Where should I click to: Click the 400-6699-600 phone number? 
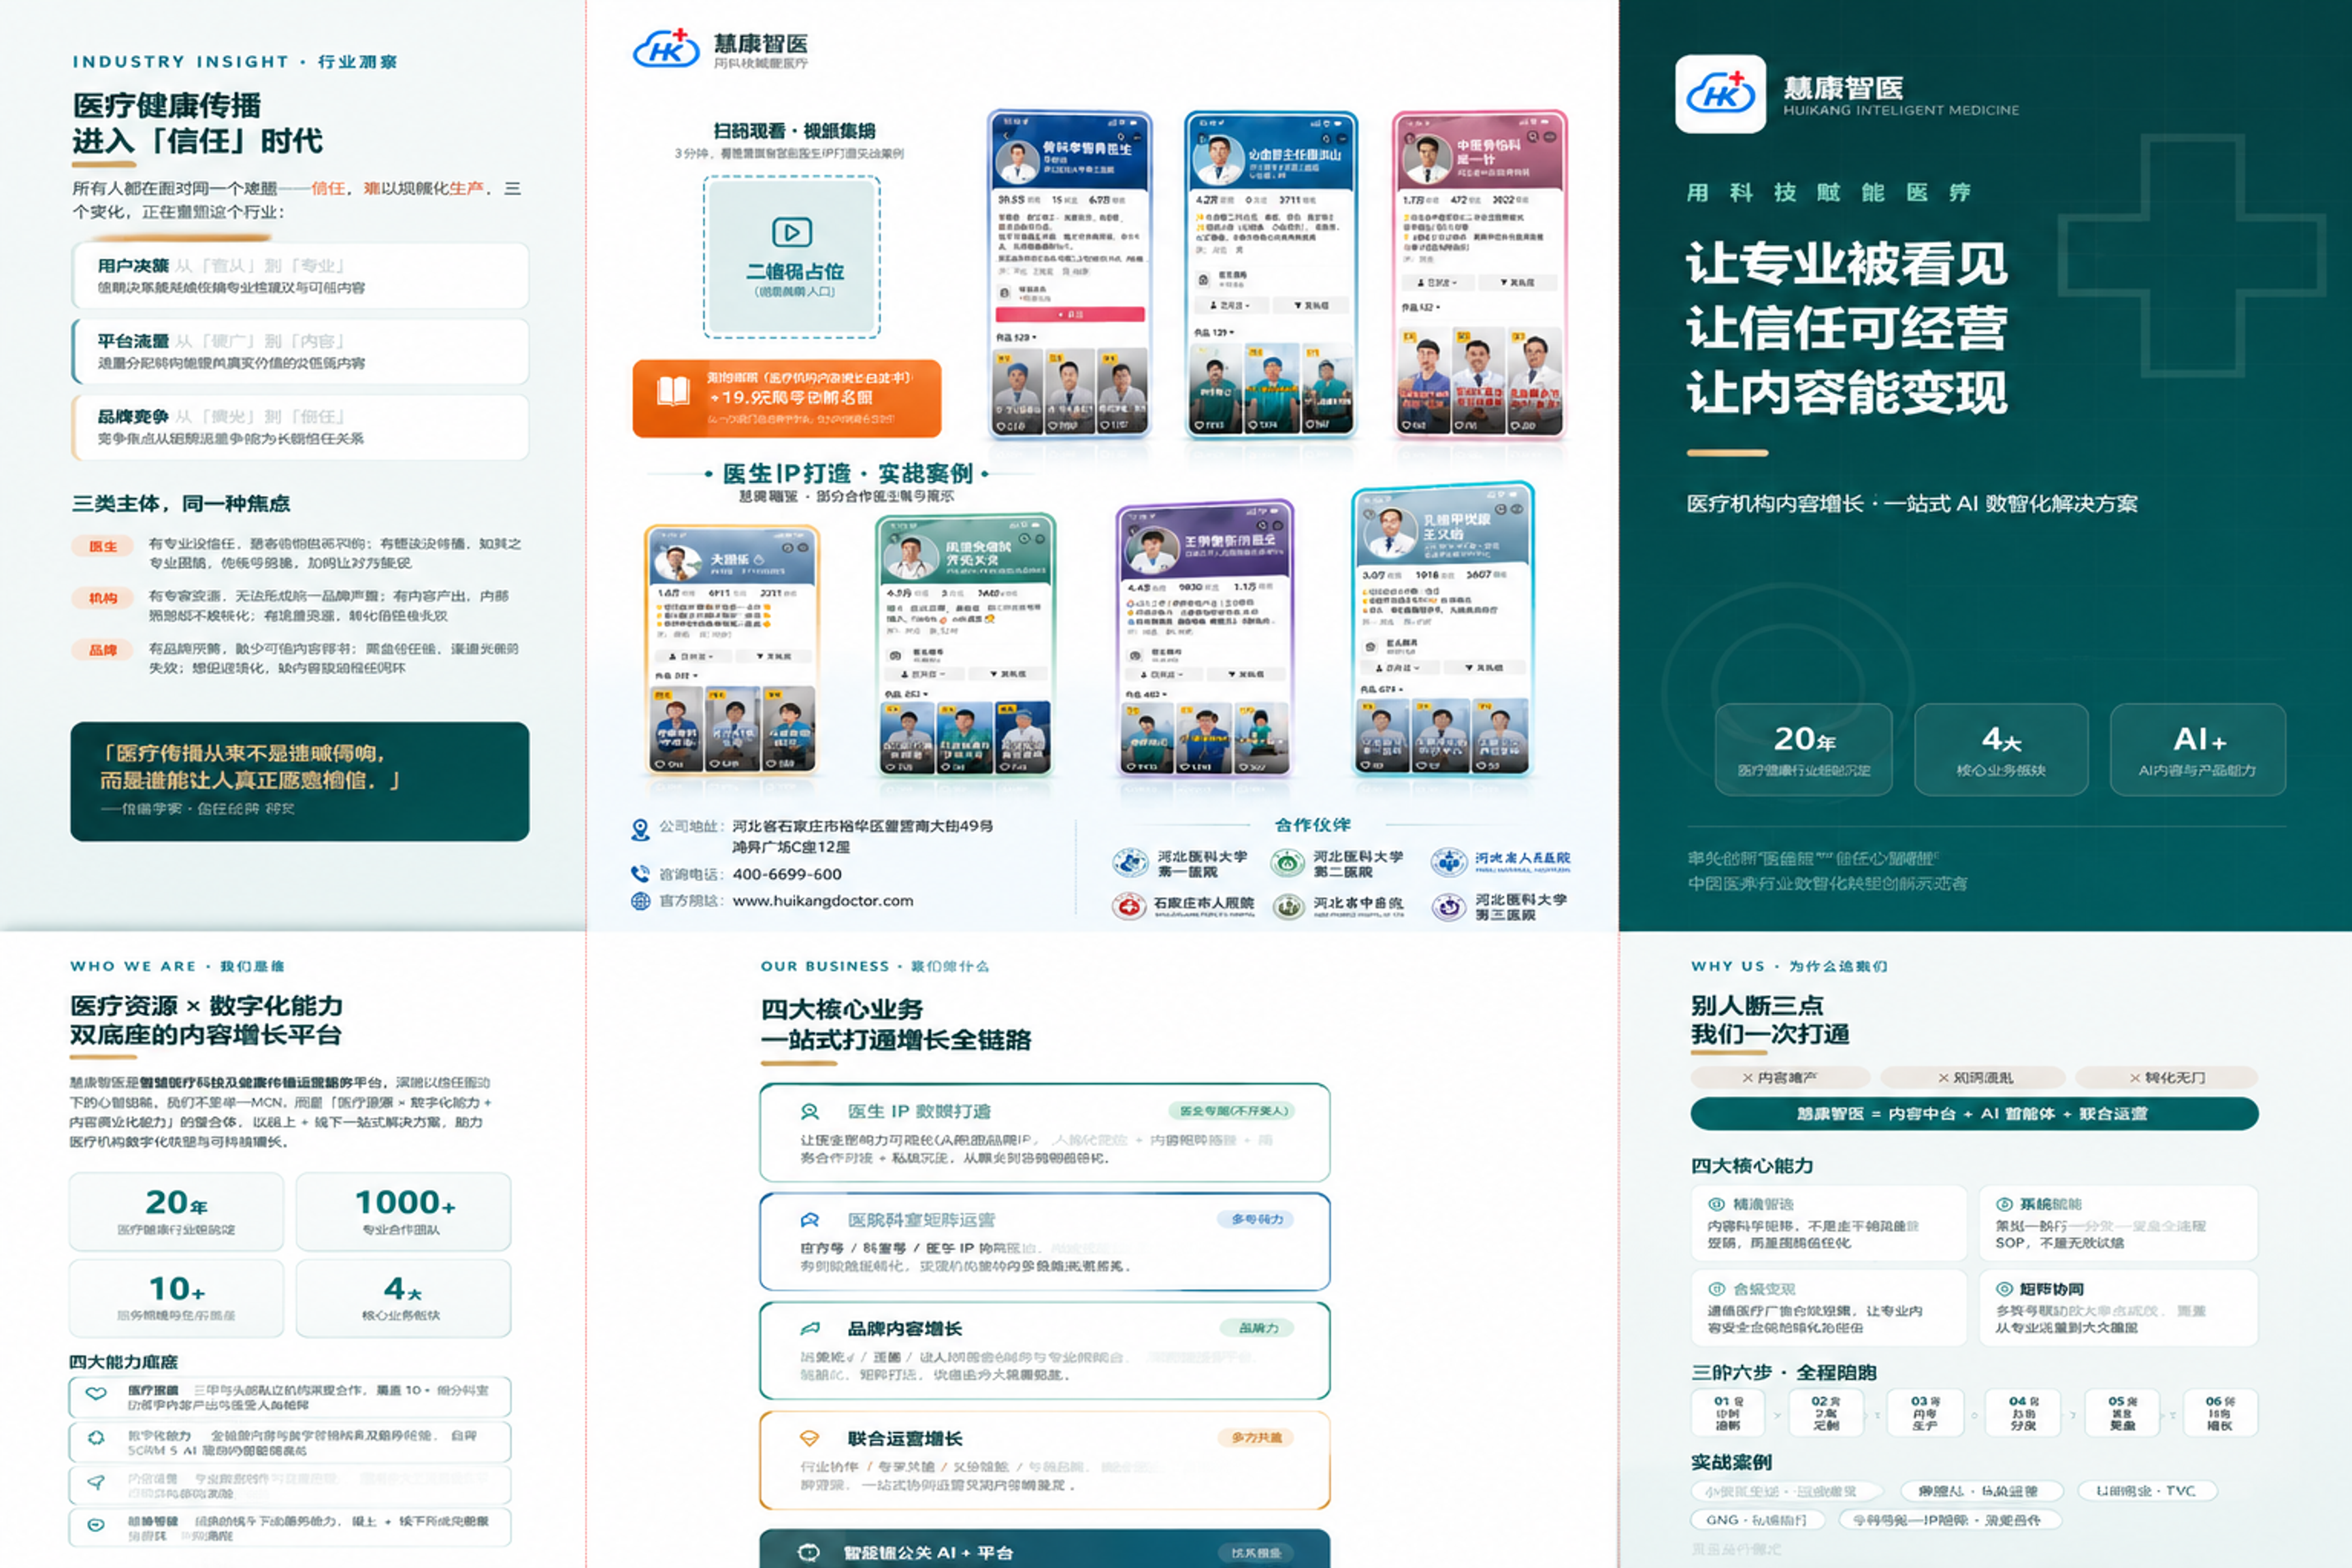(787, 874)
